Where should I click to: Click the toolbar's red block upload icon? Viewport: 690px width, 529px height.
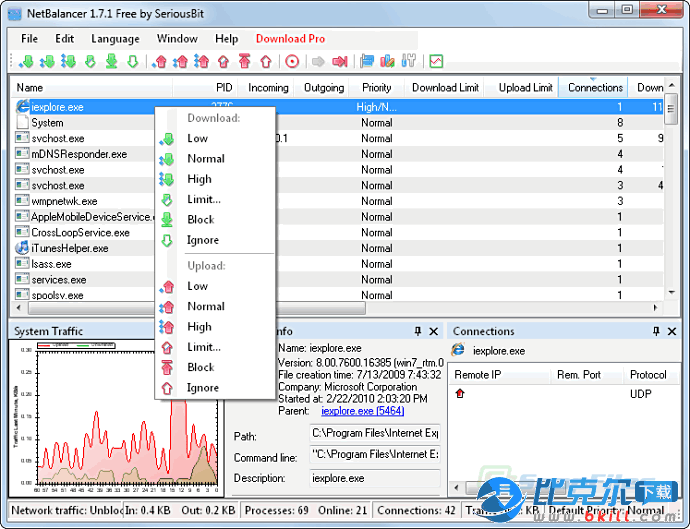pyautogui.click(x=244, y=62)
